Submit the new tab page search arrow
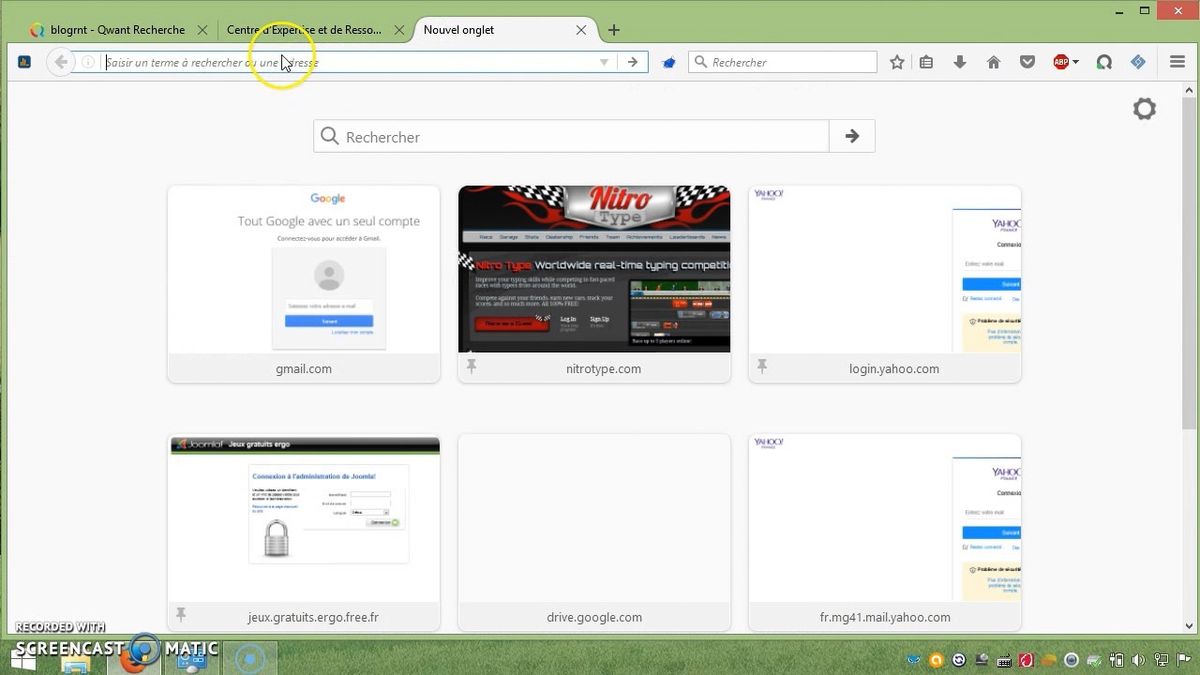 click(x=852, y=136)
